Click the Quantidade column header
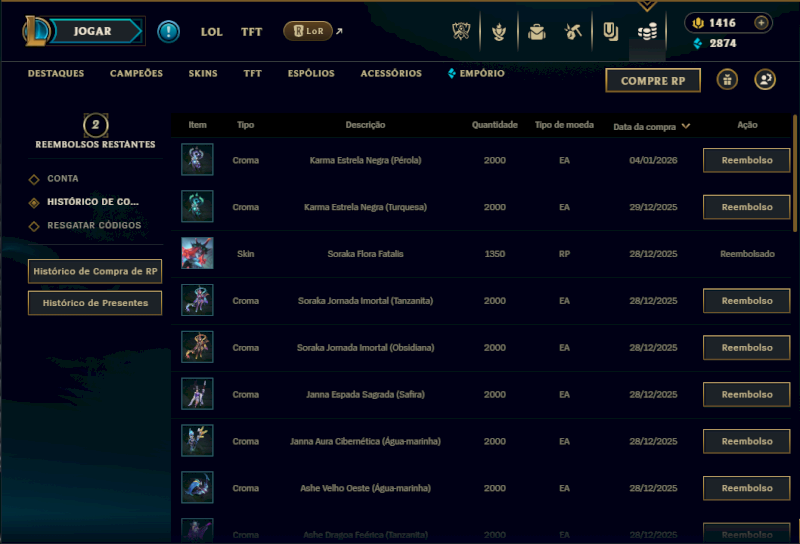The width and height of the screenshot is (800, 544). 494,125
